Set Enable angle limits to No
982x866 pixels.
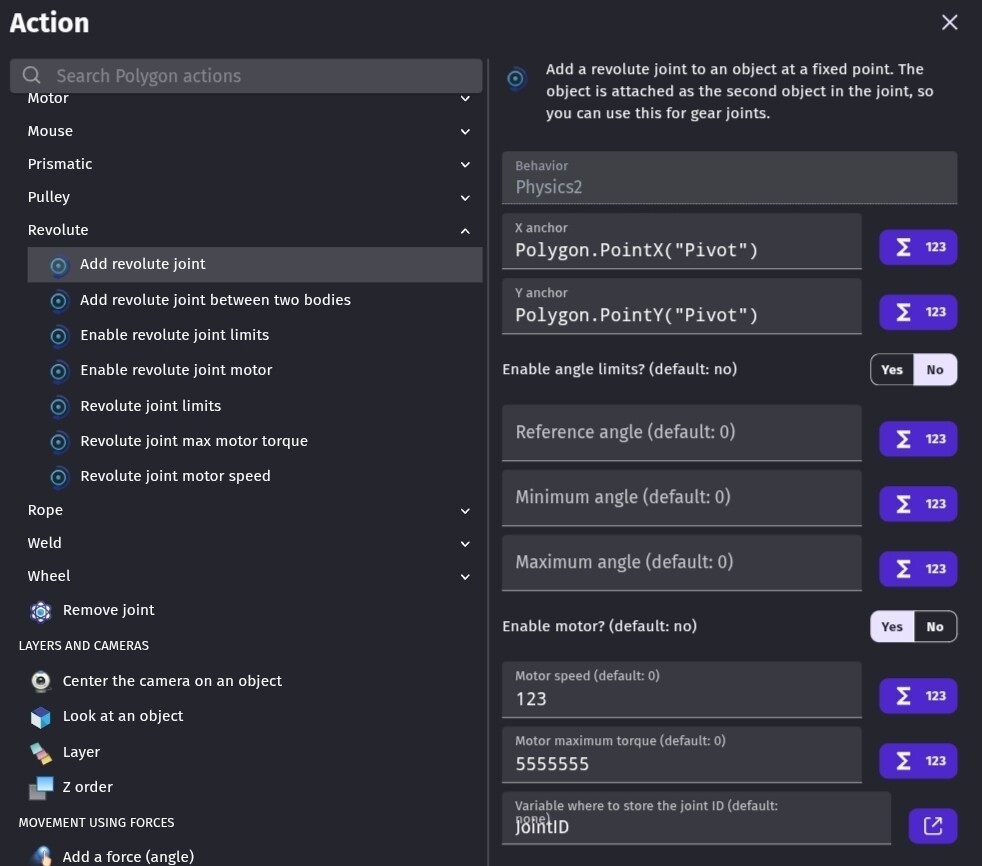pyautogui.click(x=935, y=370)
